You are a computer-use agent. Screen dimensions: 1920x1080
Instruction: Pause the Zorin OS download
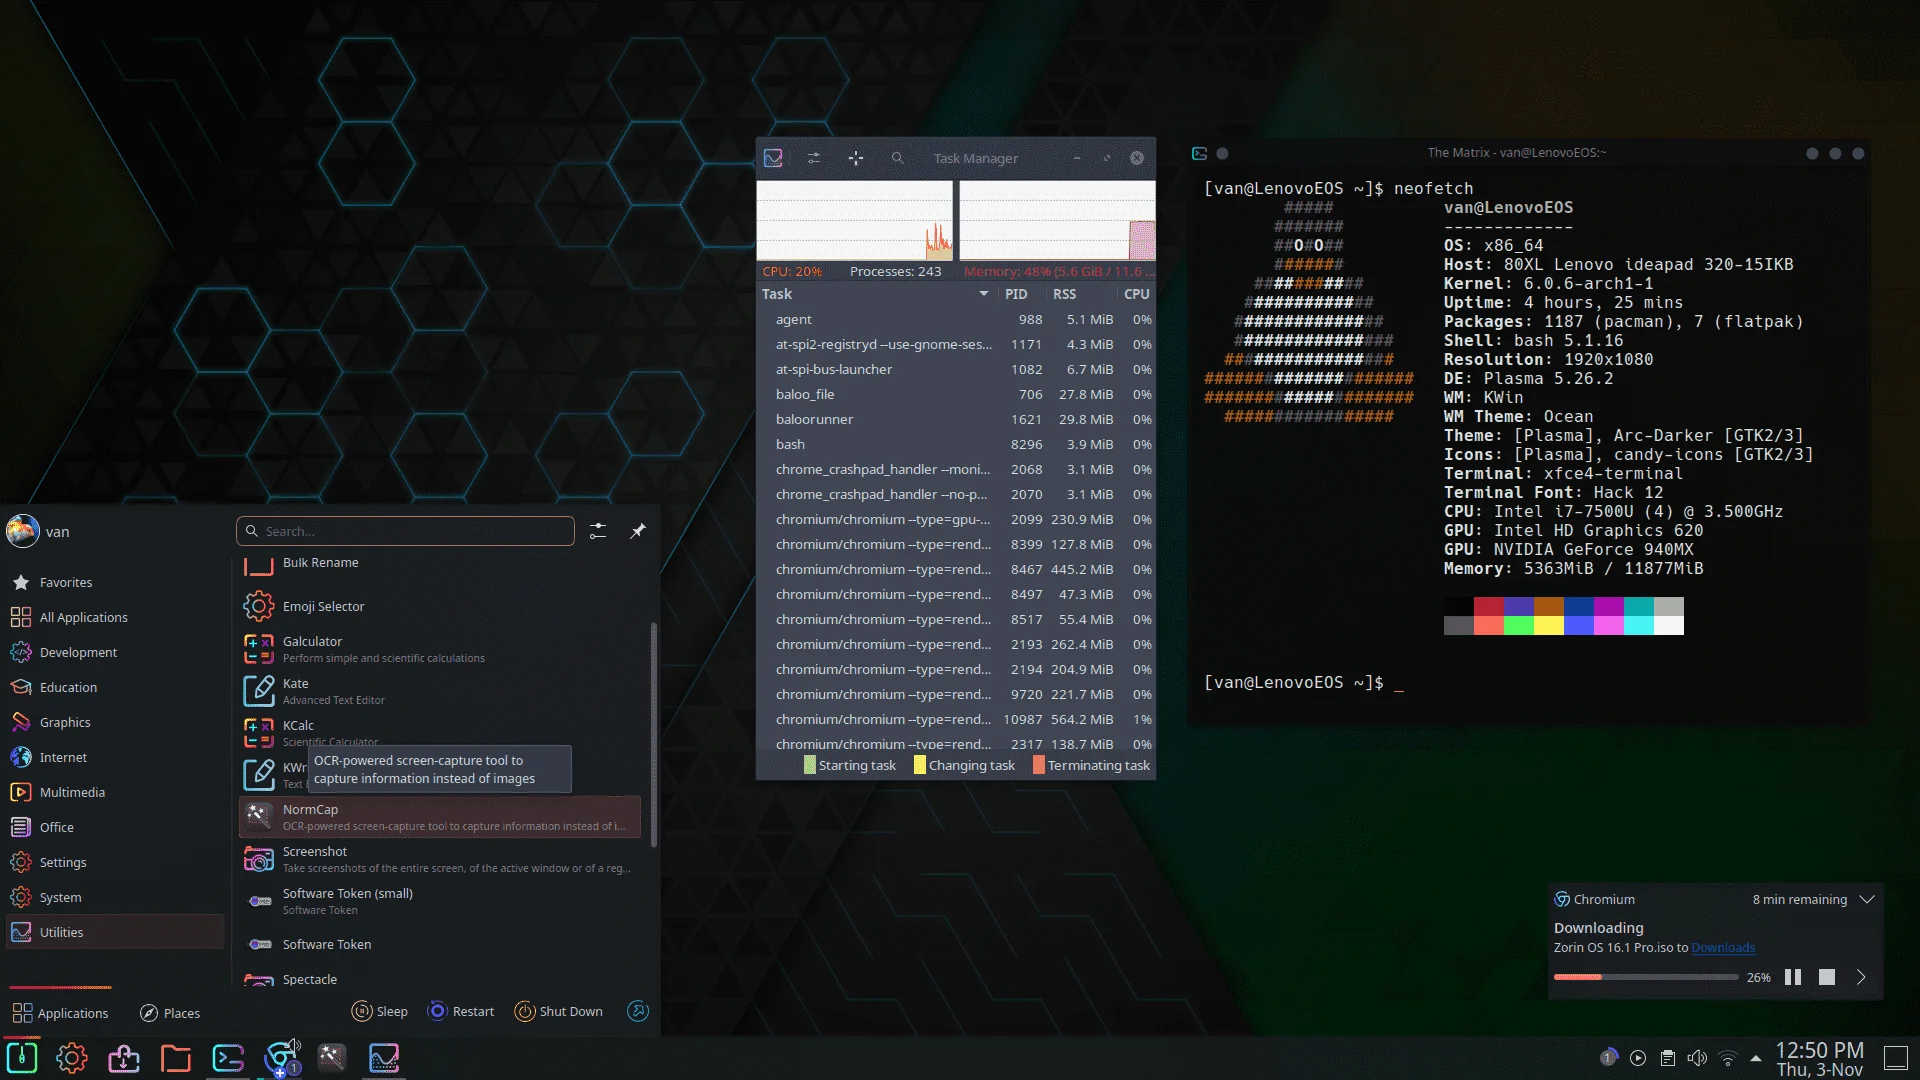coord(1793,977)
